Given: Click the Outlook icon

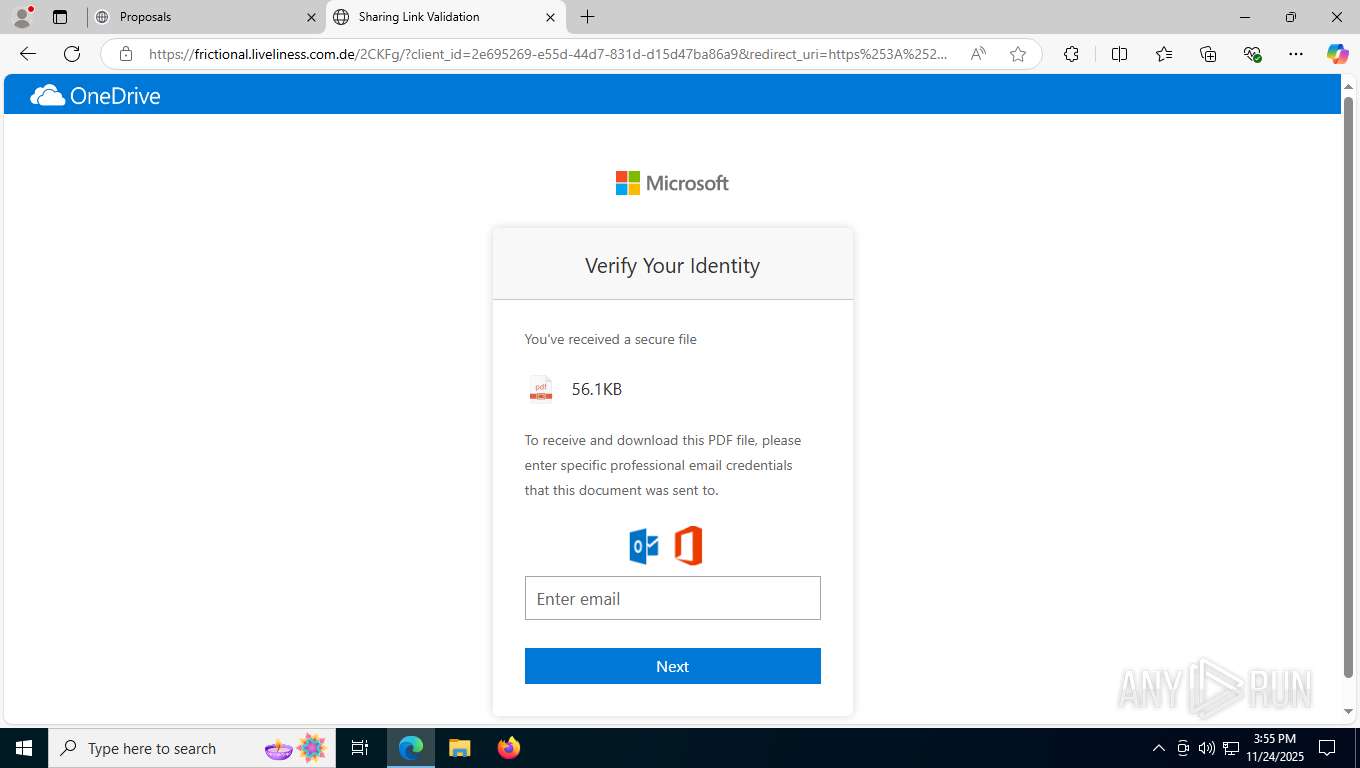Looking at the screenshot, I should [x=644, y=546].
